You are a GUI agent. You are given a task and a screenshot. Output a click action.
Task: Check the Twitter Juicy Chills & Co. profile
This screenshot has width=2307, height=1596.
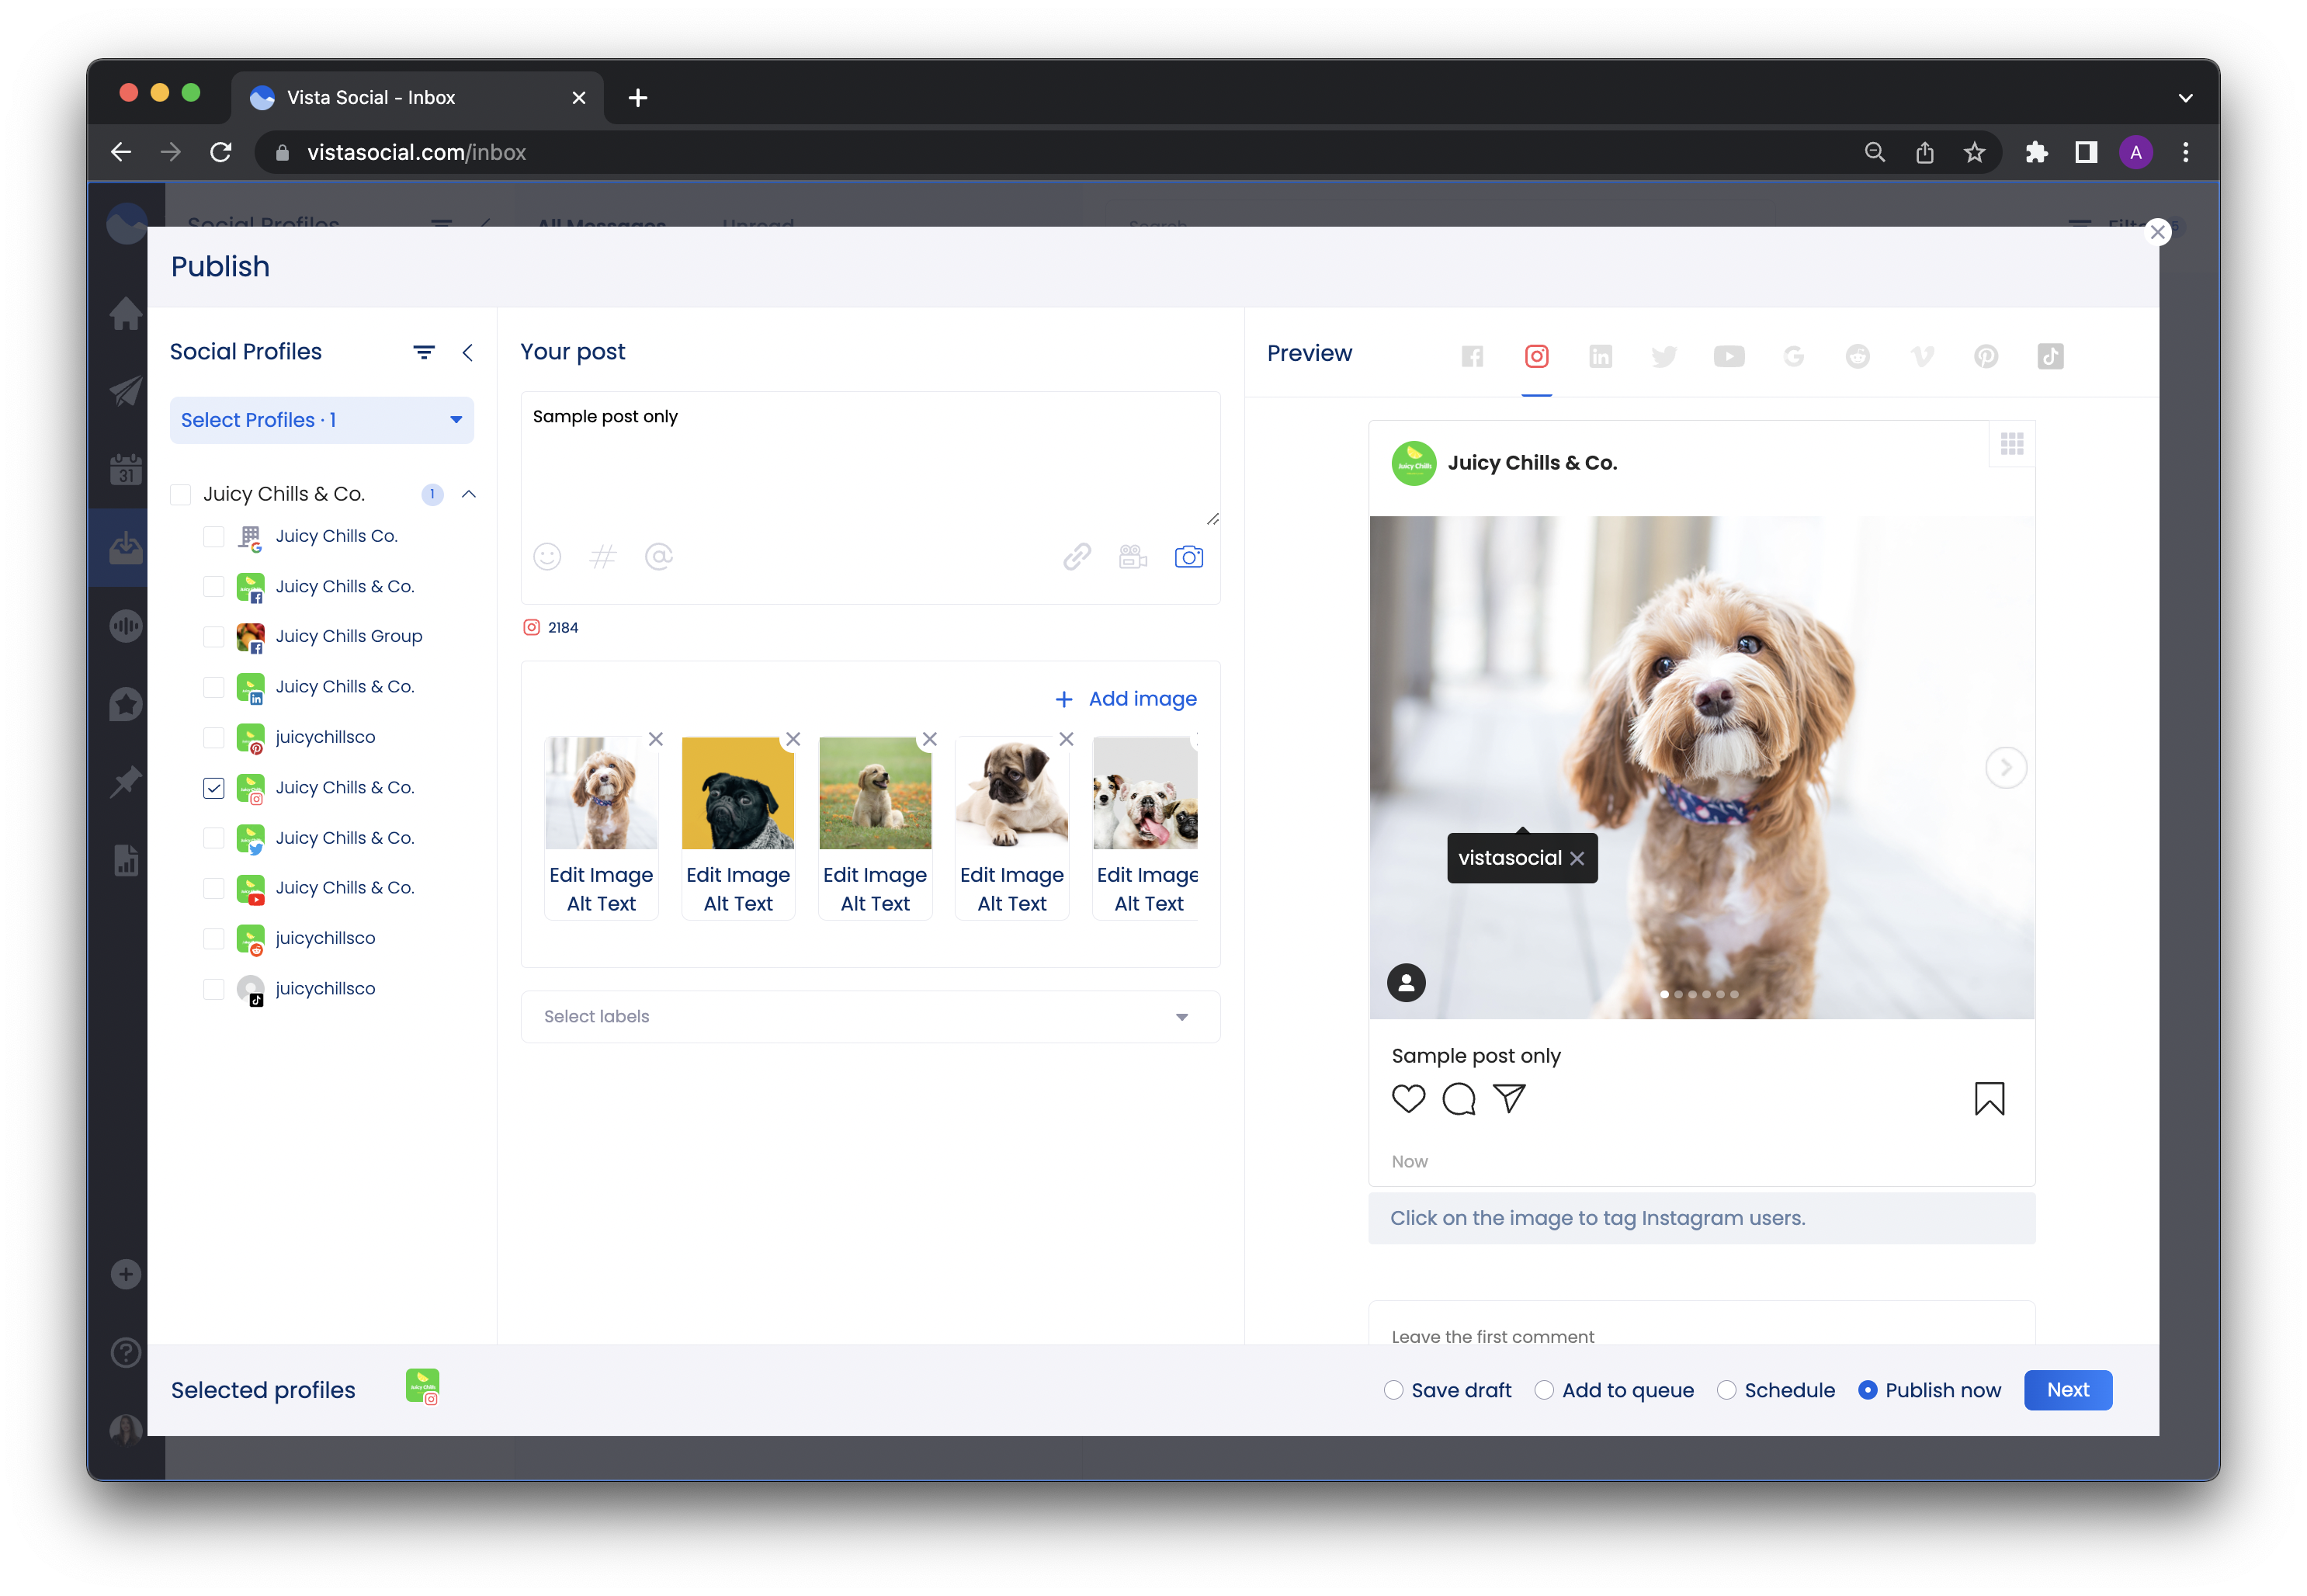(x=213, y=838)
